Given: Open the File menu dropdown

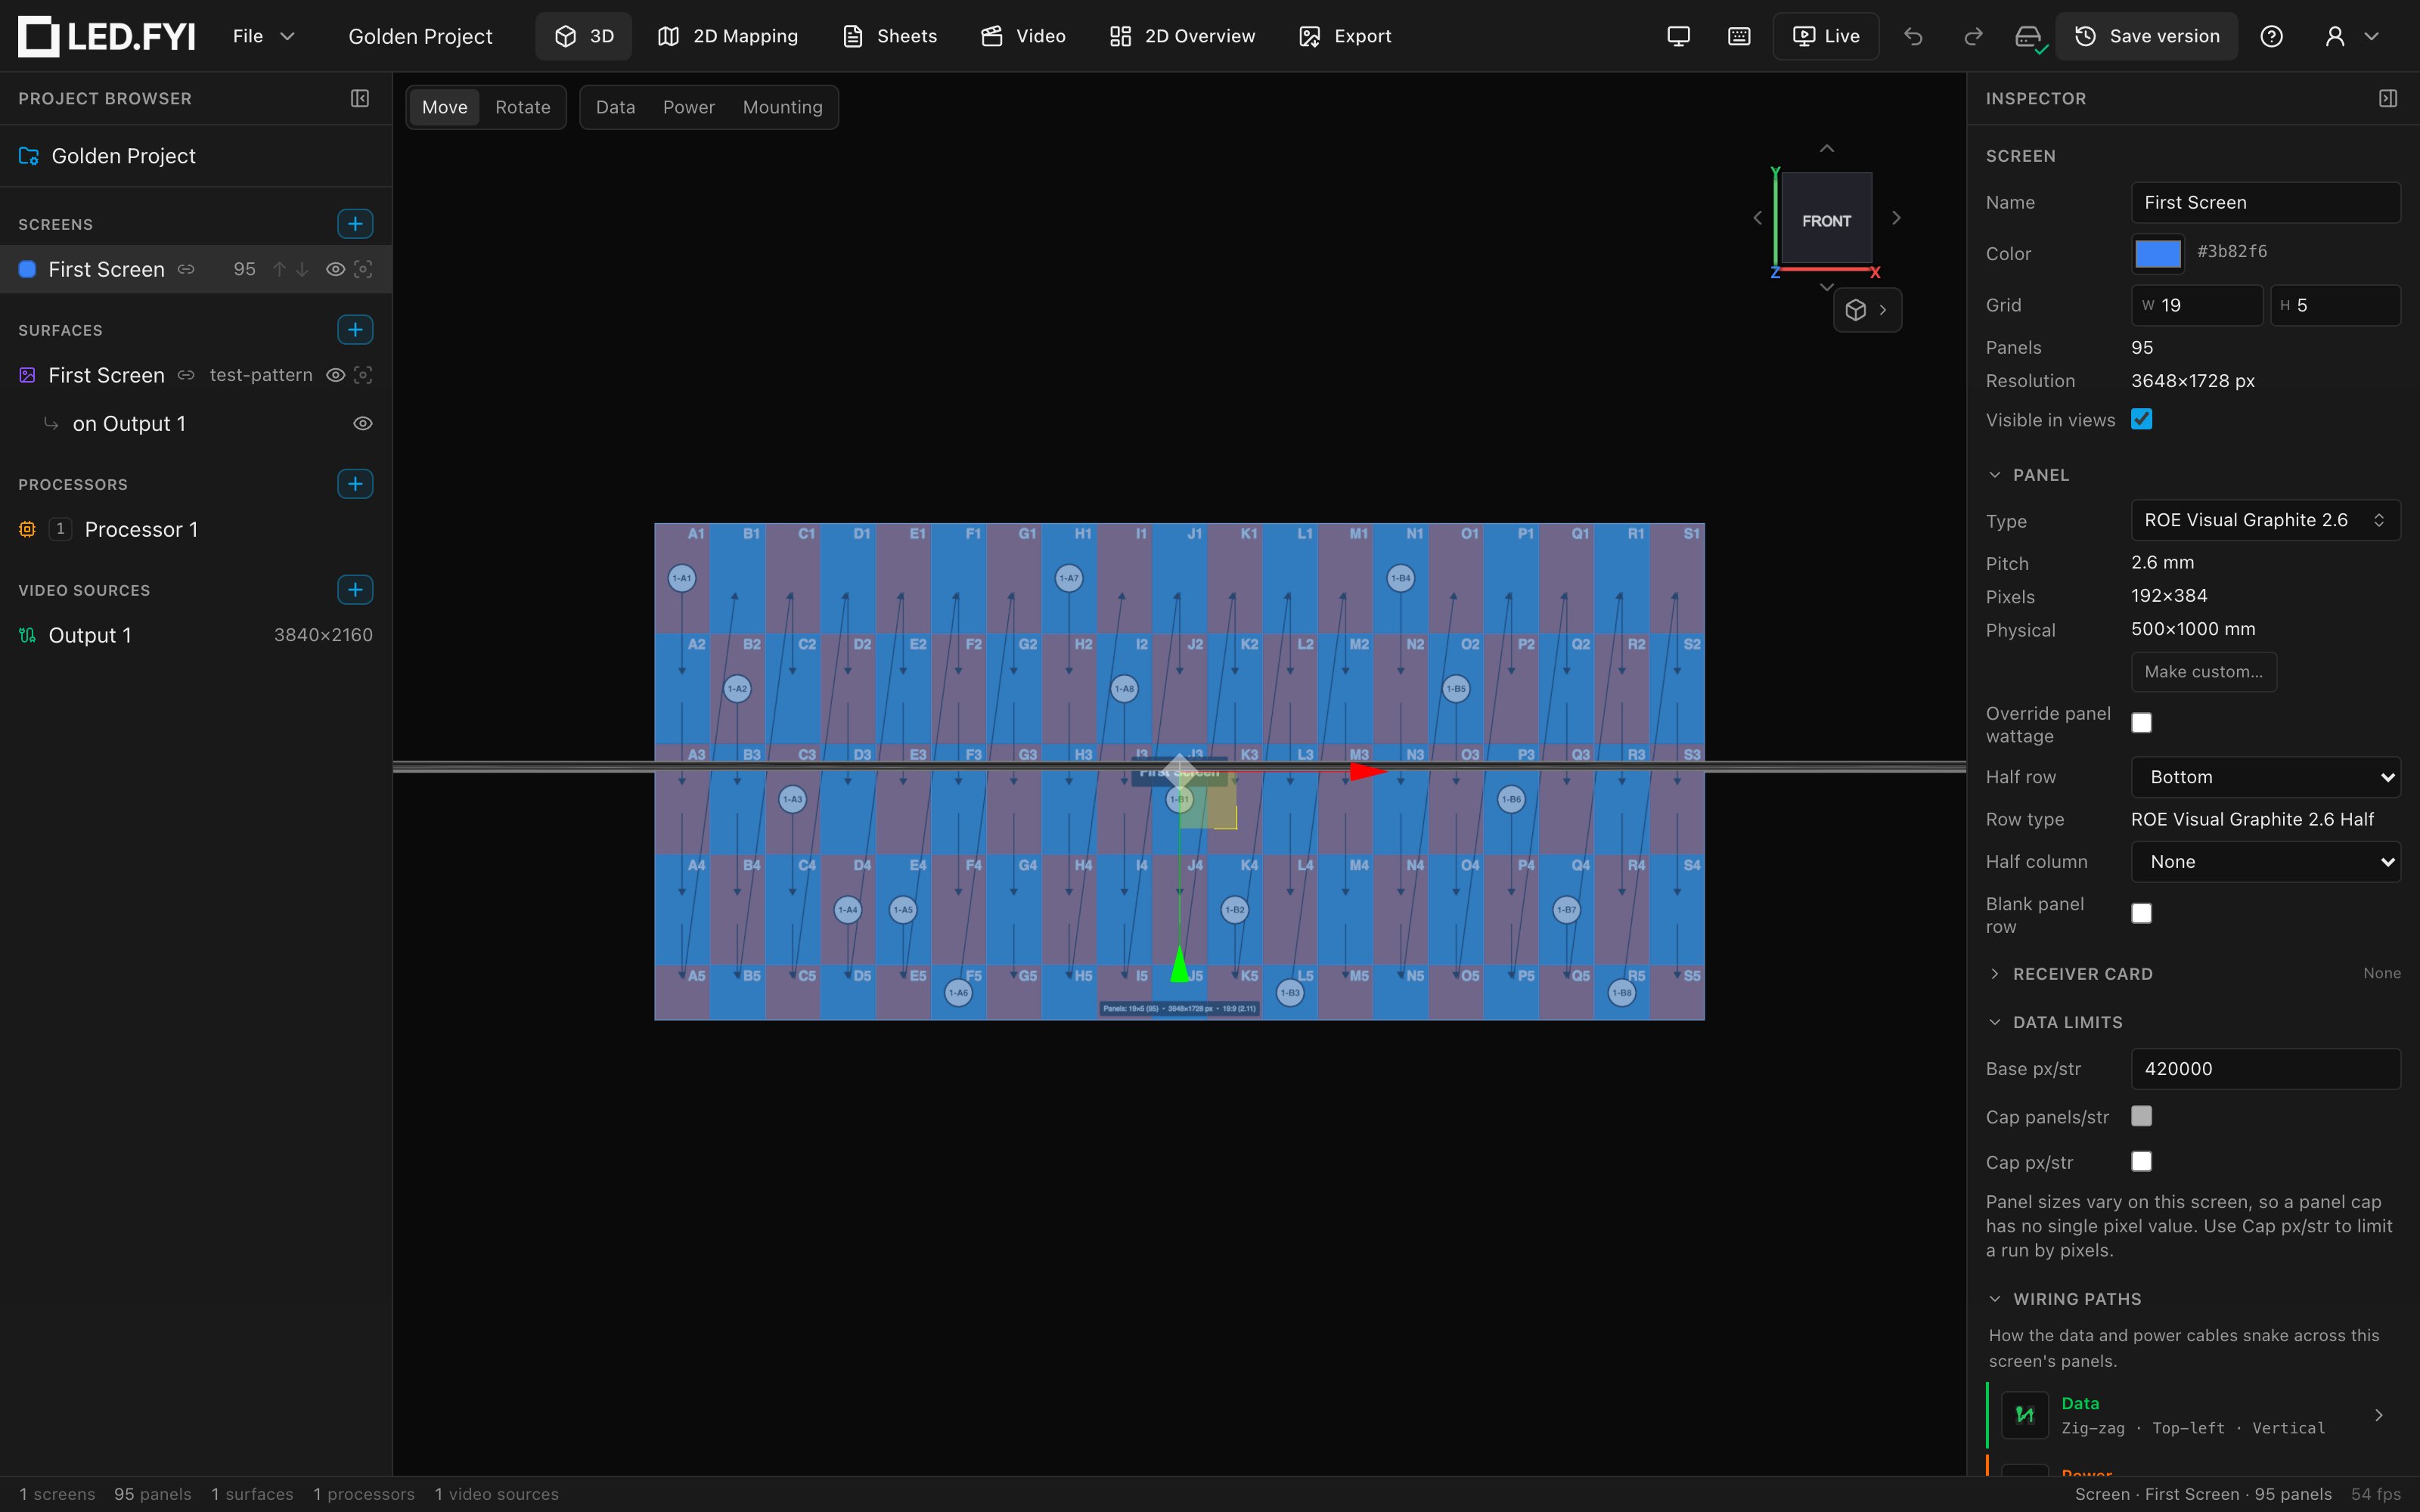Looking at the screenshot, I should point(263,36).
